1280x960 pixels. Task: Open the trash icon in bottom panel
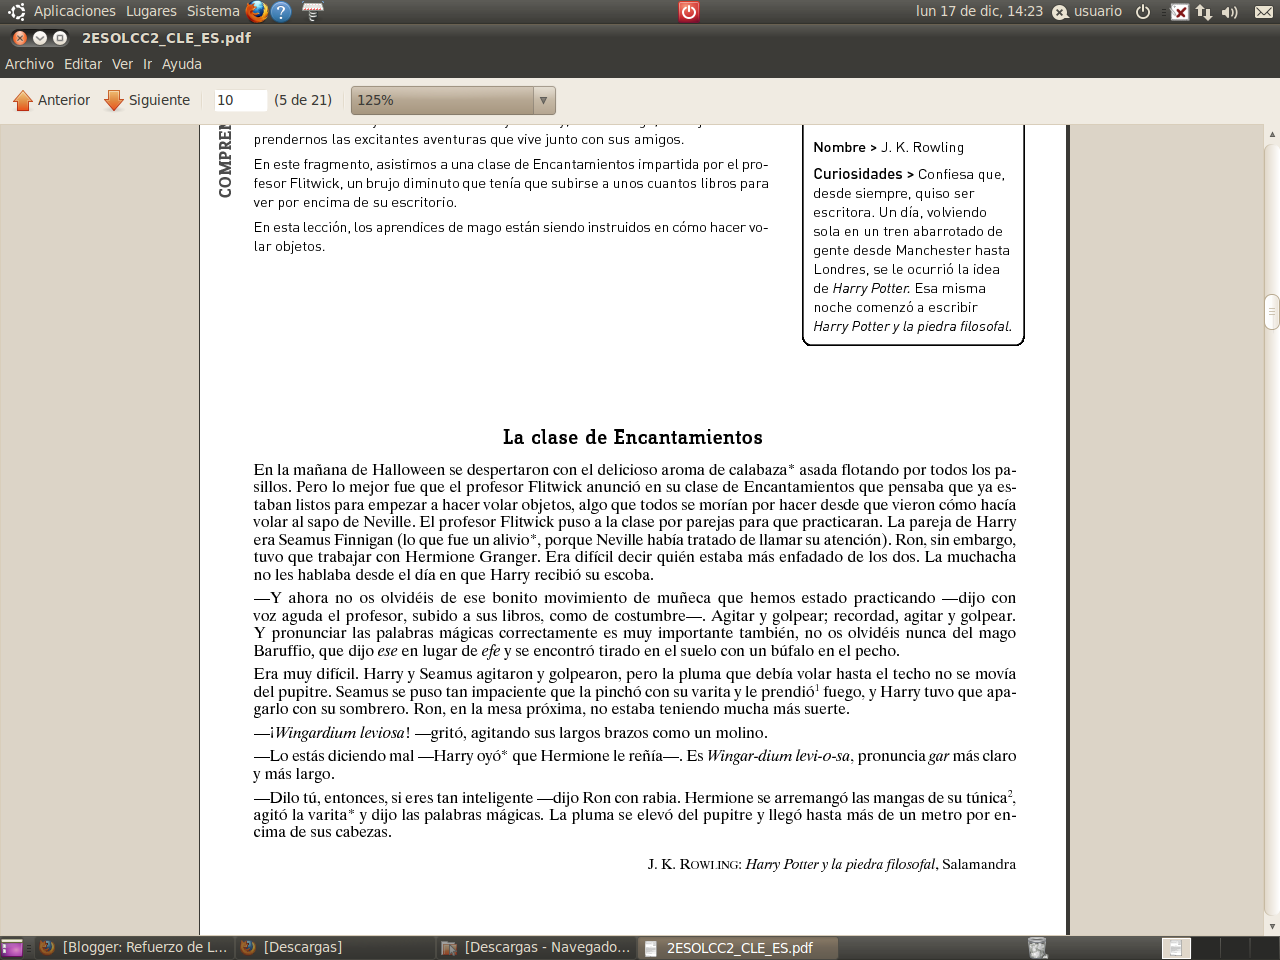pyautogui.click(x=1038, y=948)
